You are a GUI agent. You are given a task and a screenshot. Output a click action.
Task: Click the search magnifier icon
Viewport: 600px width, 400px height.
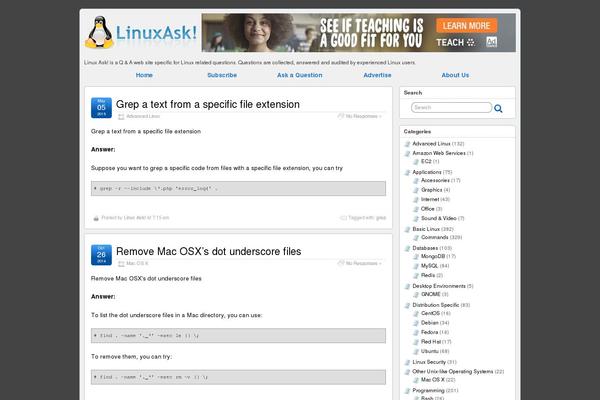coord(498,108)
